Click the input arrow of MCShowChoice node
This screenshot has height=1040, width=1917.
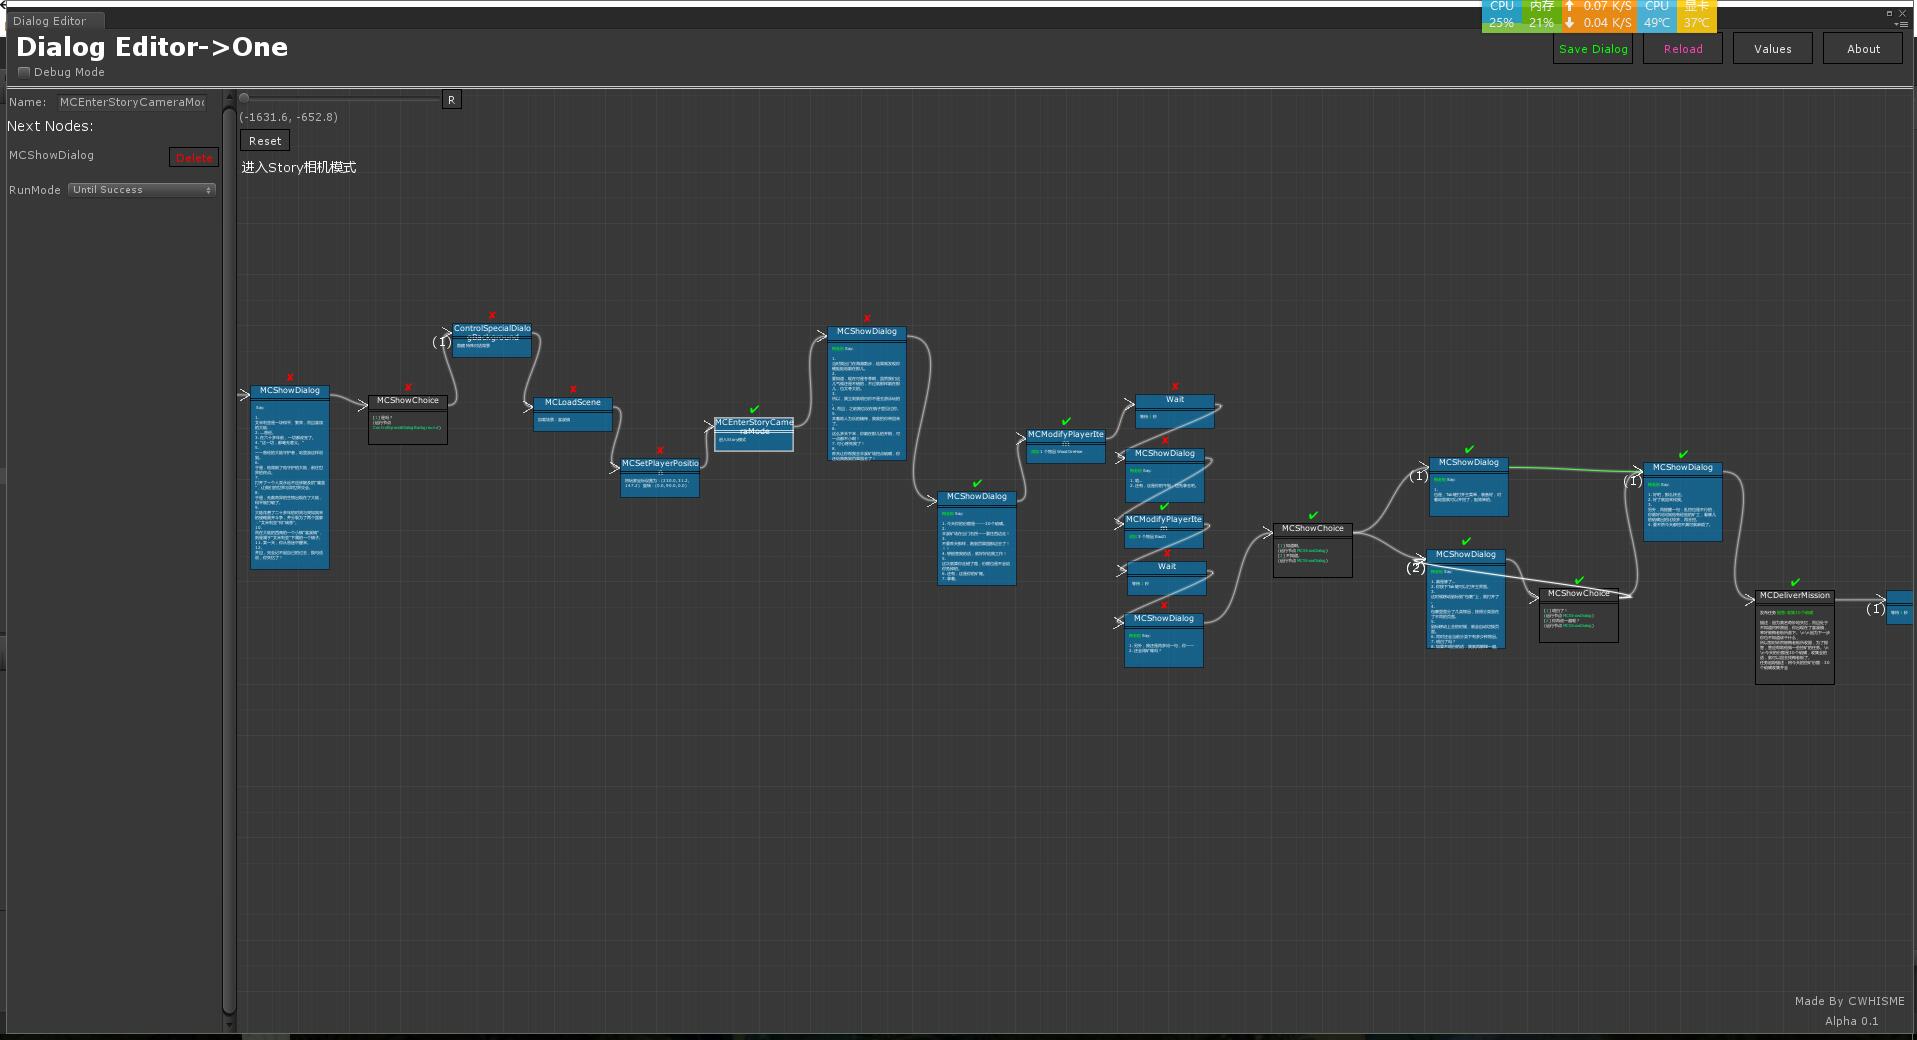pyautogui.click(x=361, y=405)
